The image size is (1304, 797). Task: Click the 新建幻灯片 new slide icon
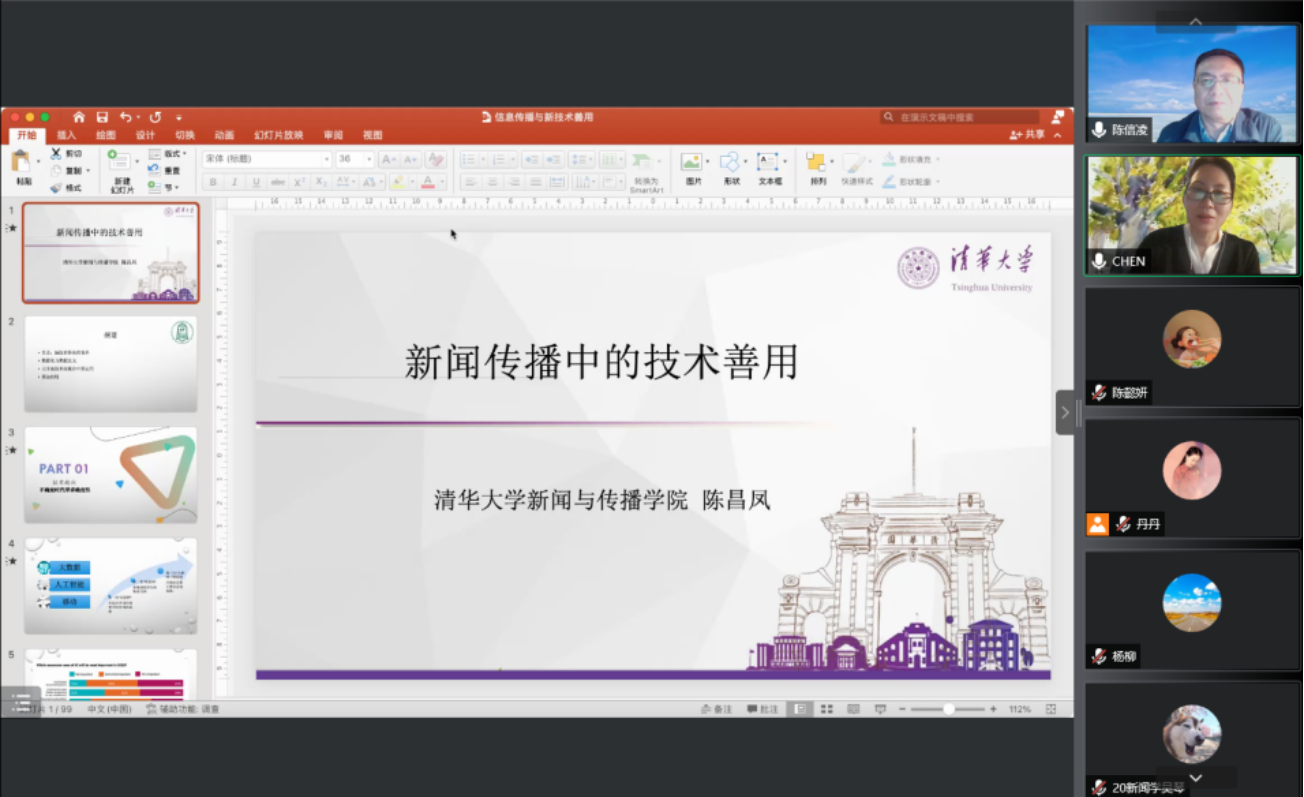point(120,162)
